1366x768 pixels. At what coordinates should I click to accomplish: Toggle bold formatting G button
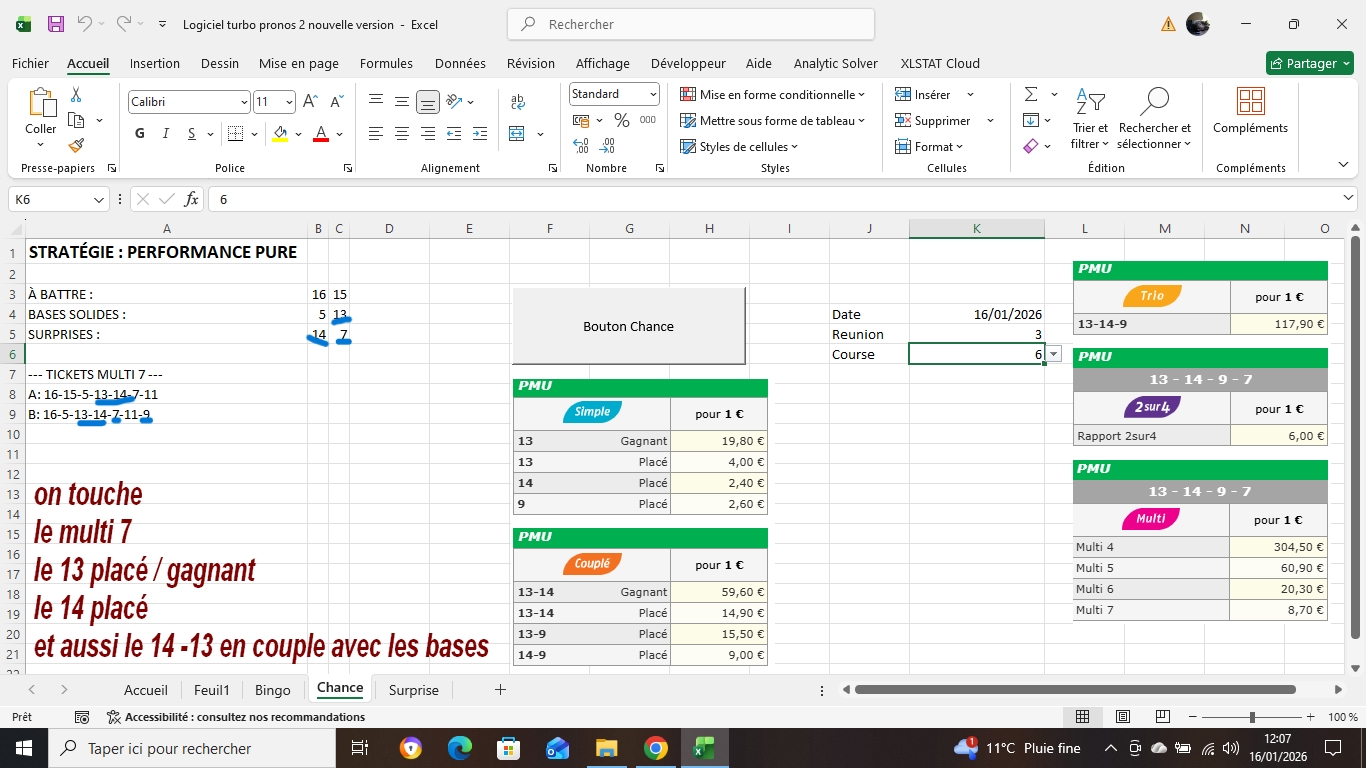[139, 134]
